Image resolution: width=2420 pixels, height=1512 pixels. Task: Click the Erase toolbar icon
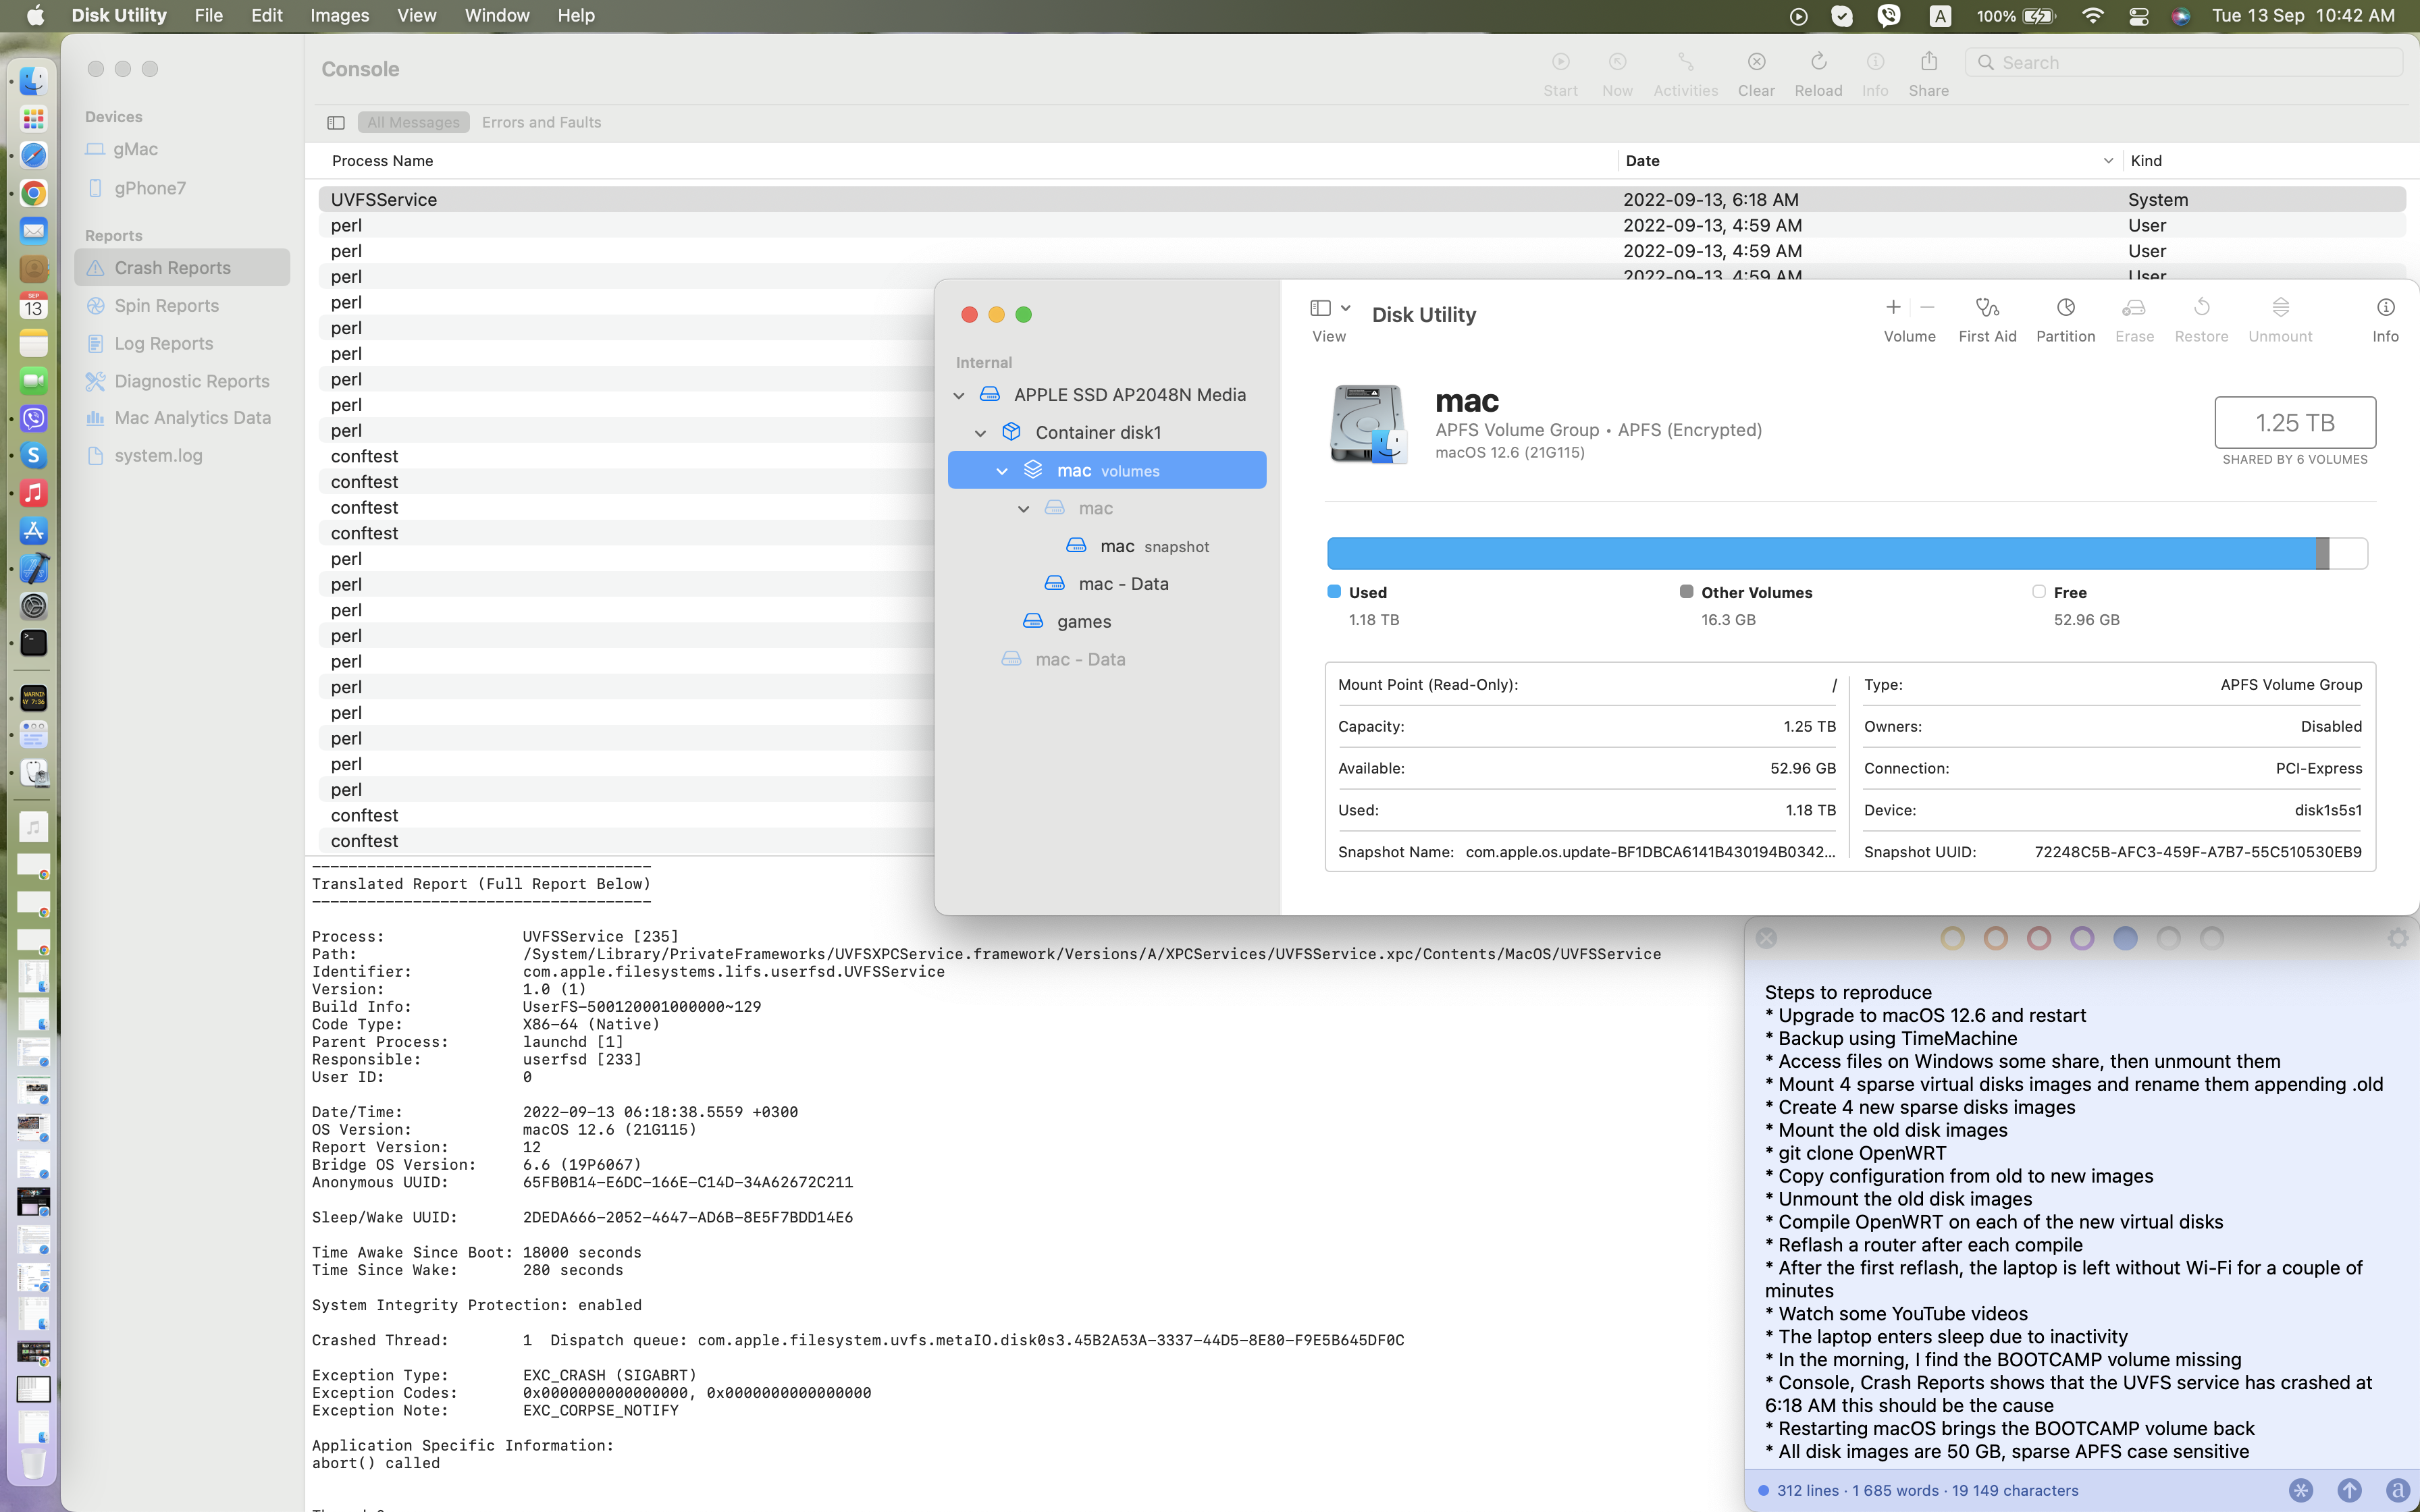2134,308
